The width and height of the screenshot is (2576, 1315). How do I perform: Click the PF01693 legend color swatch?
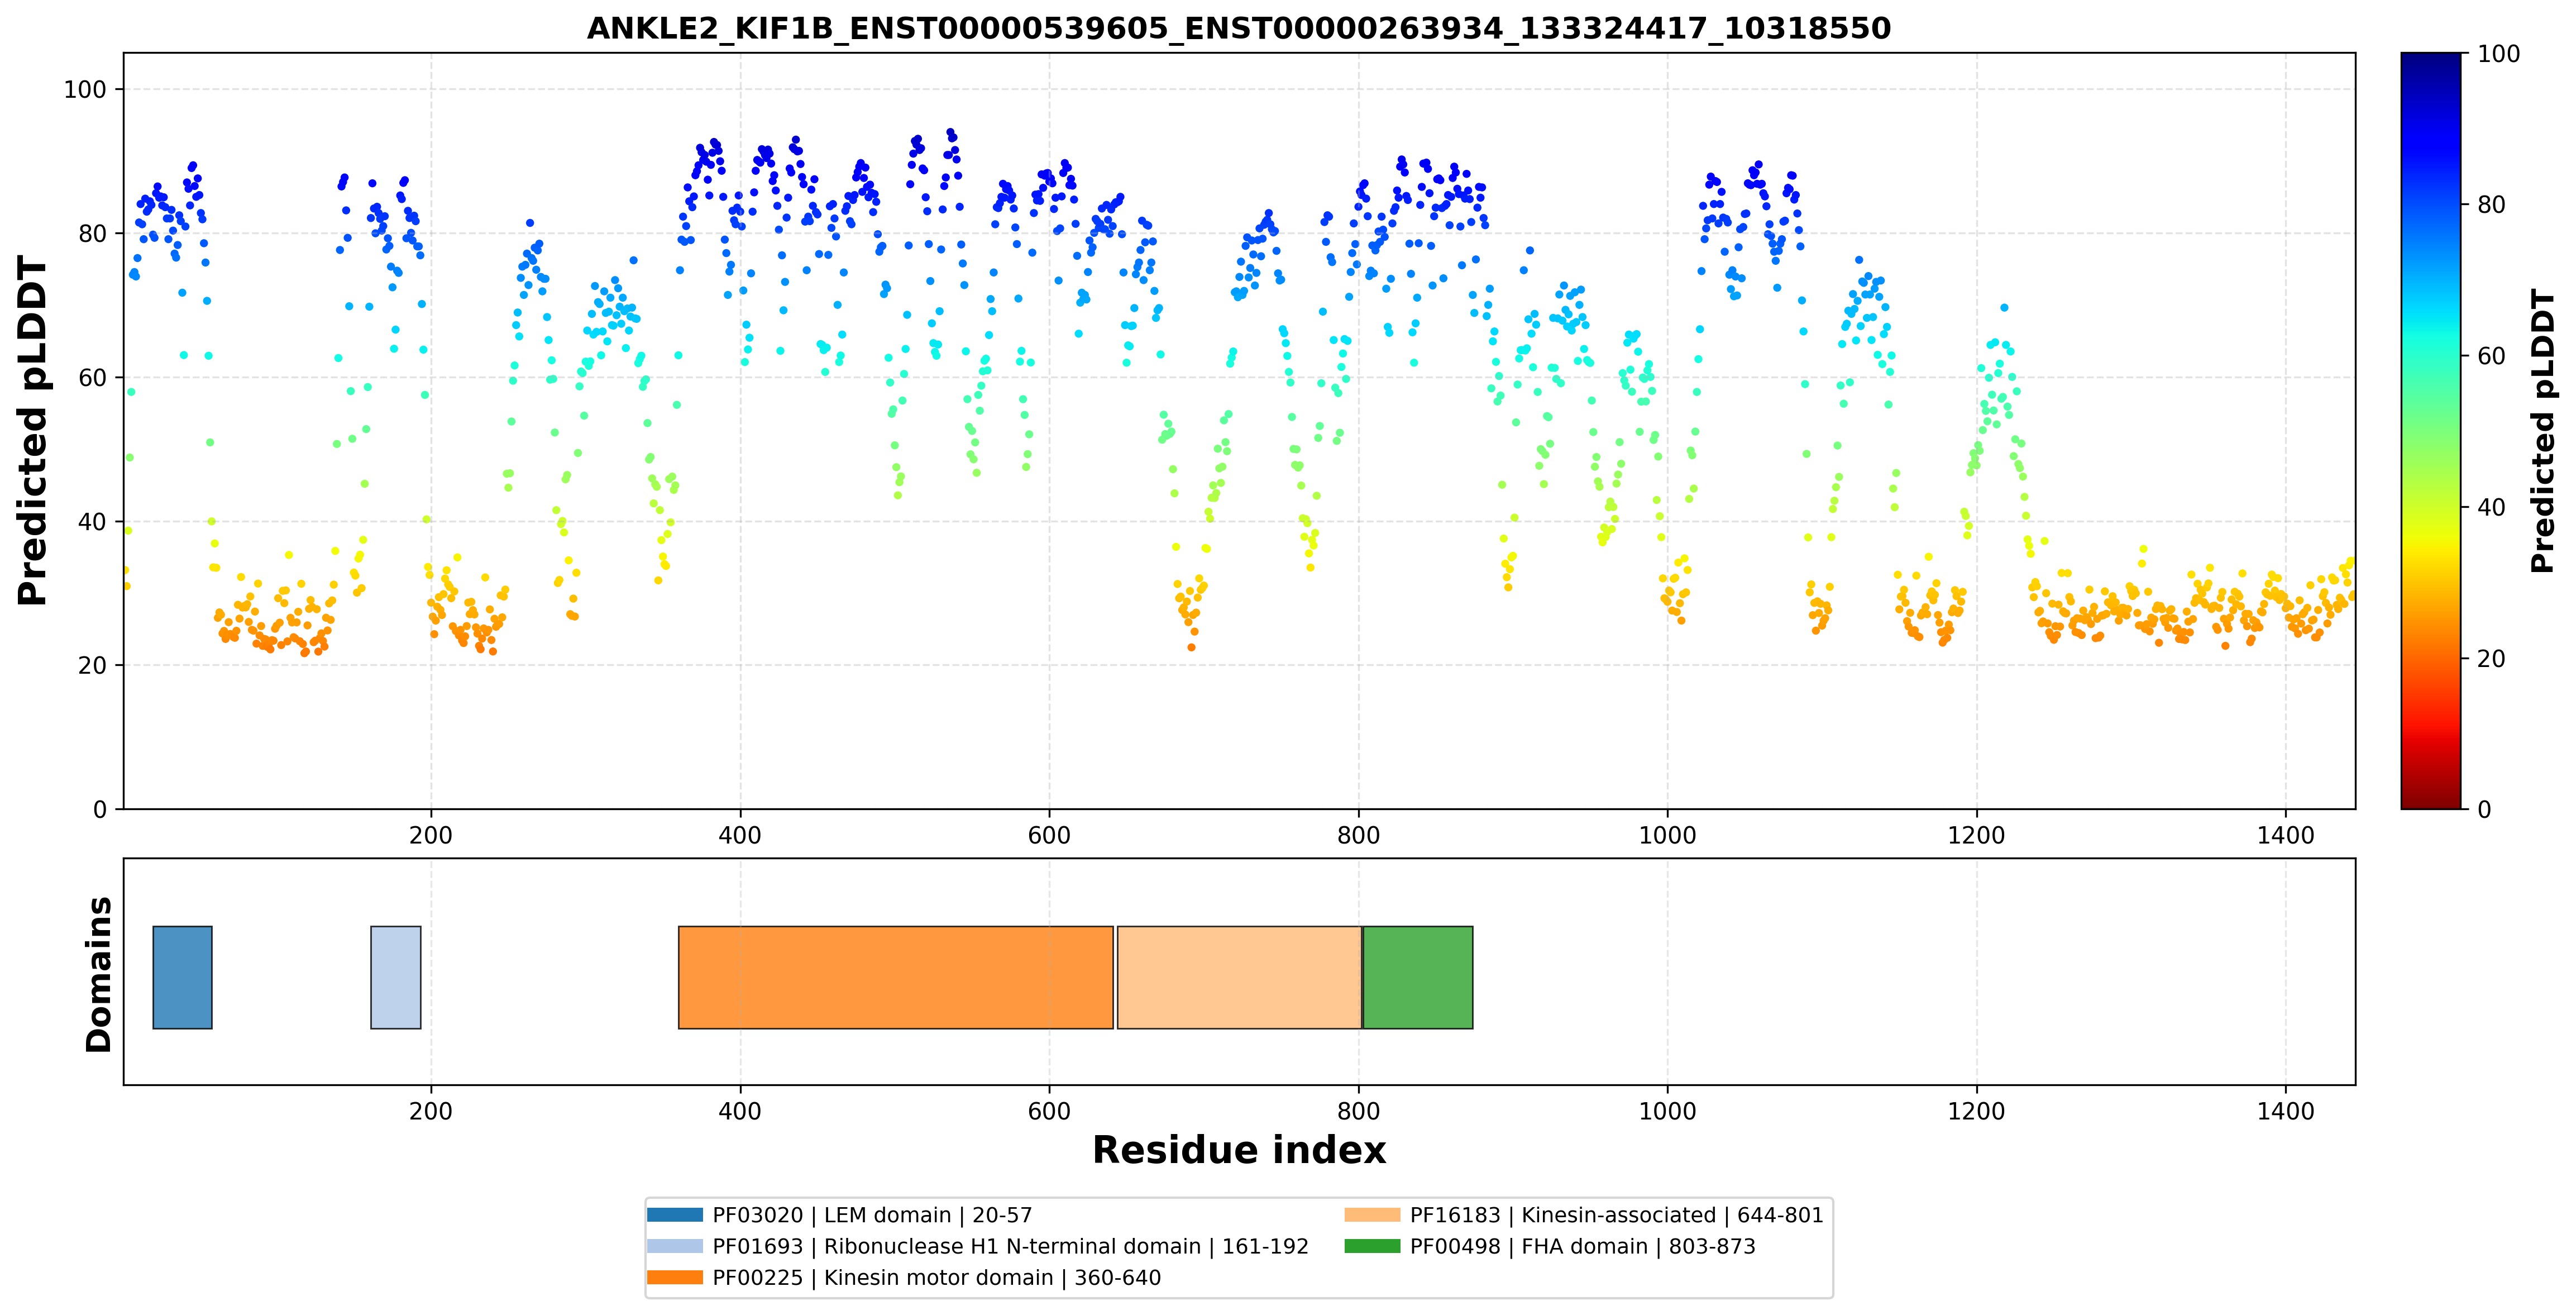pos(675,1246)
